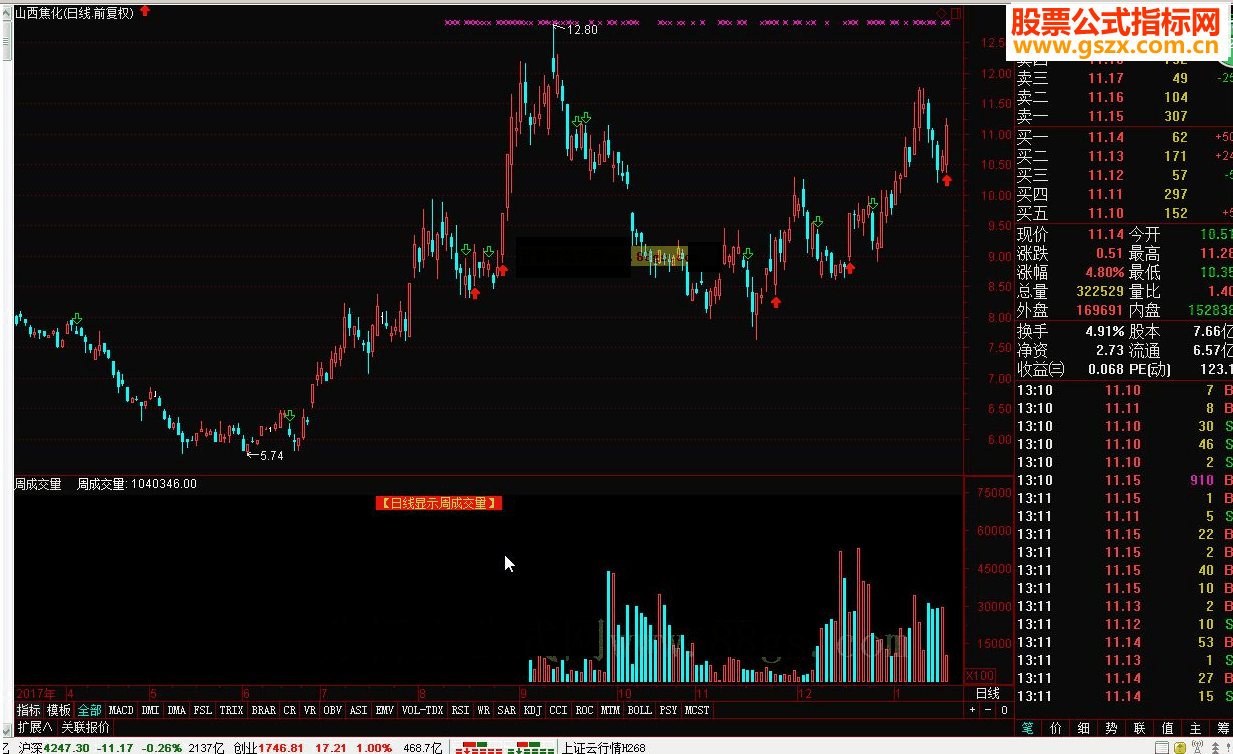Switch to the DMA indicator
This screenshot has width=1233, height=754.
(x=176, y=710)
